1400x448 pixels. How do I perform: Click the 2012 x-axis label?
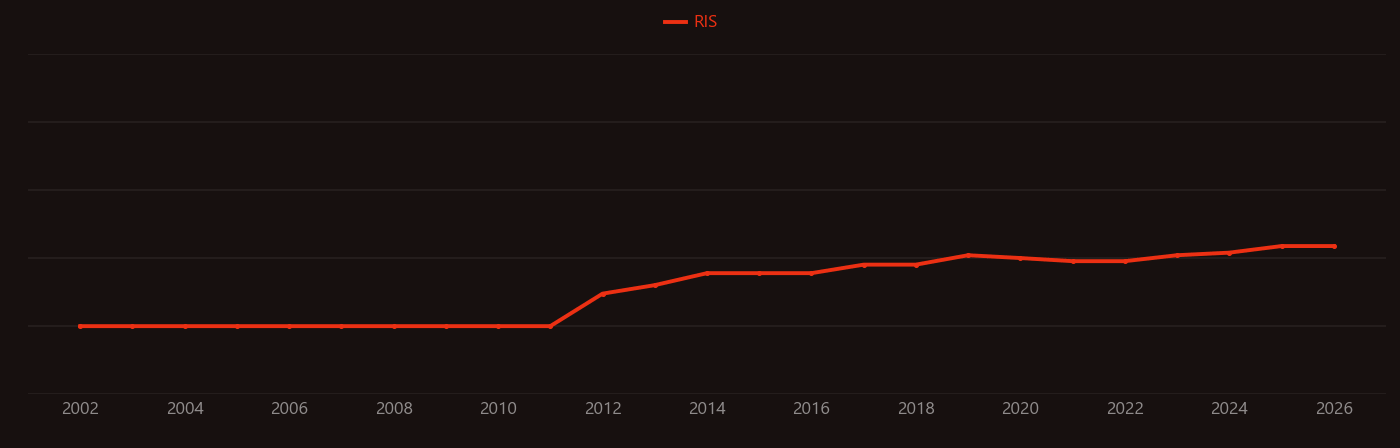(603, 409)
